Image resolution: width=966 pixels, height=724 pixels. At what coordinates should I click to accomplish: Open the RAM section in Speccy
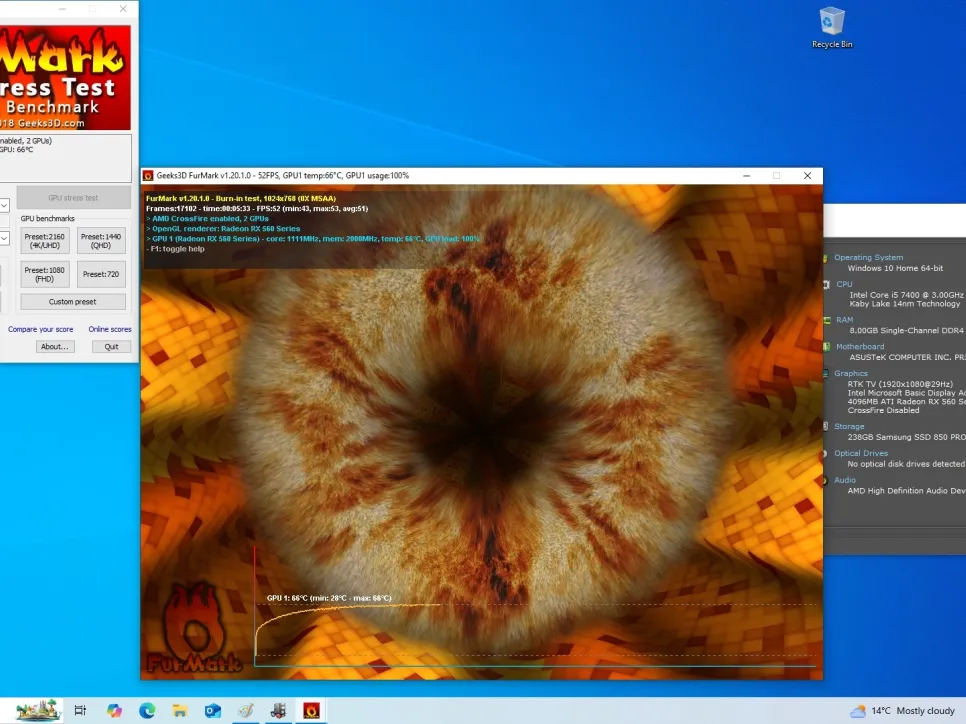[845, 320]
